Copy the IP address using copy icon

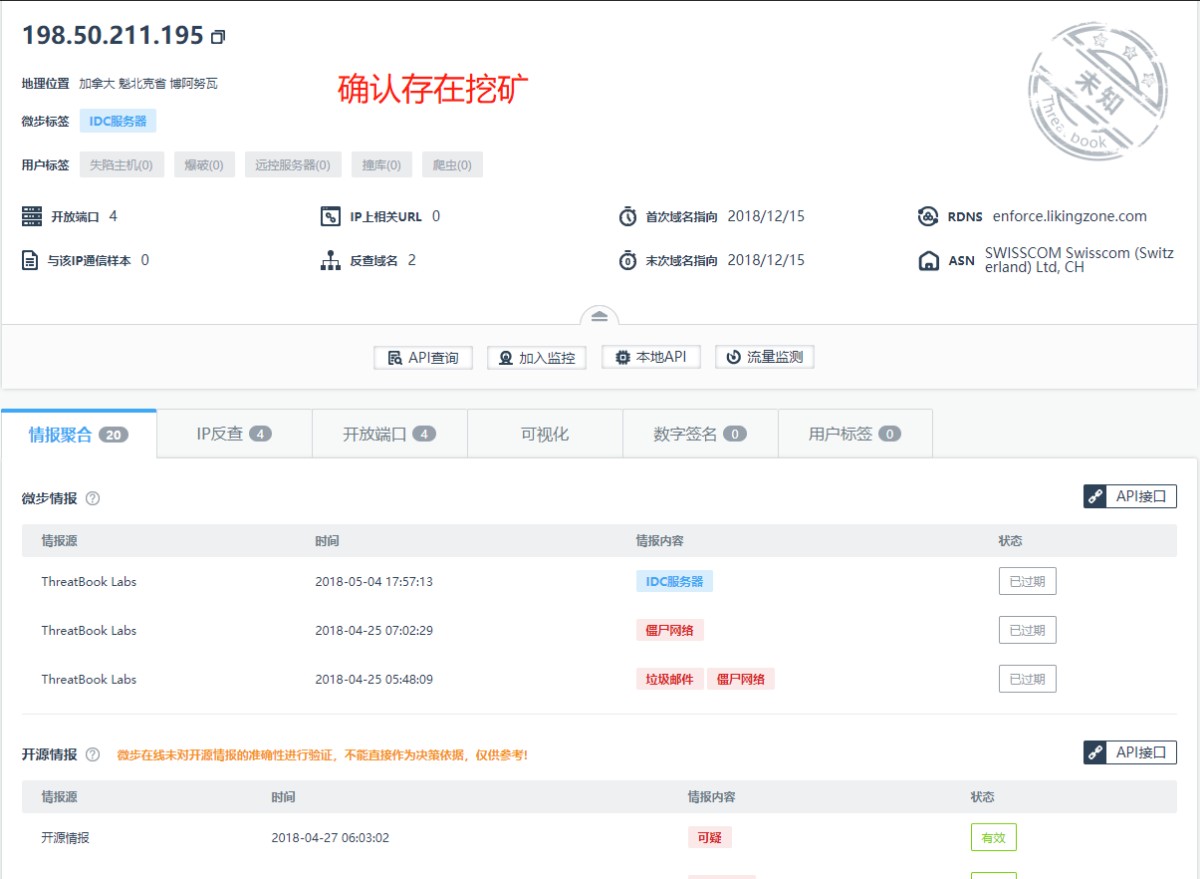coord(218,37)
